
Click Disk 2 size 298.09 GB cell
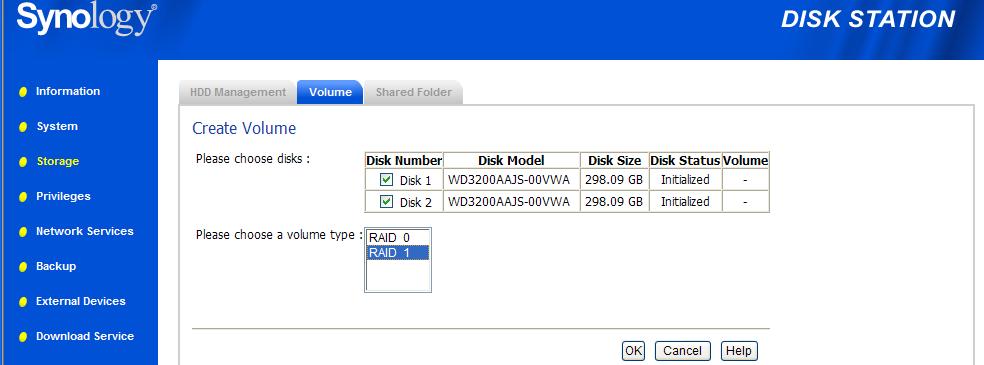pos(614,202)
